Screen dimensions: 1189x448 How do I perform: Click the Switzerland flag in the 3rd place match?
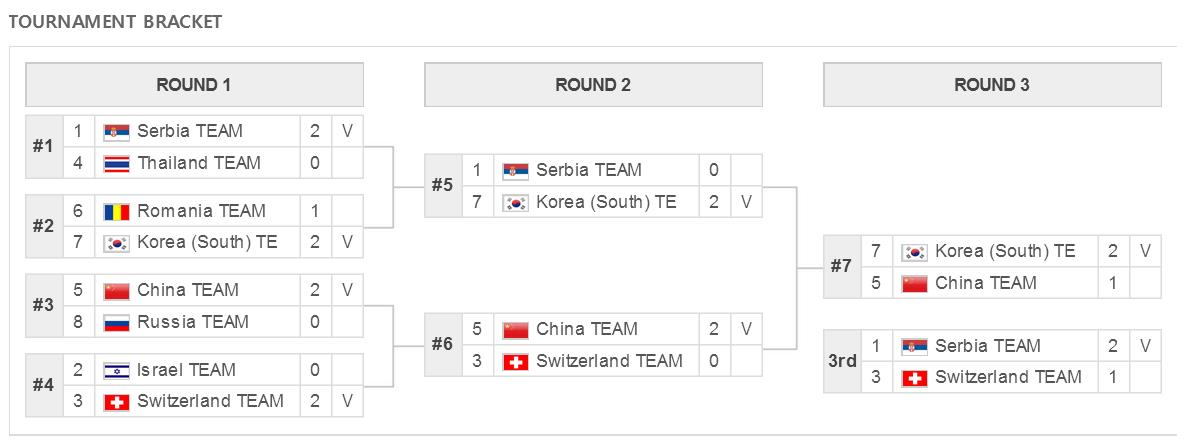[x=914, y=378]
